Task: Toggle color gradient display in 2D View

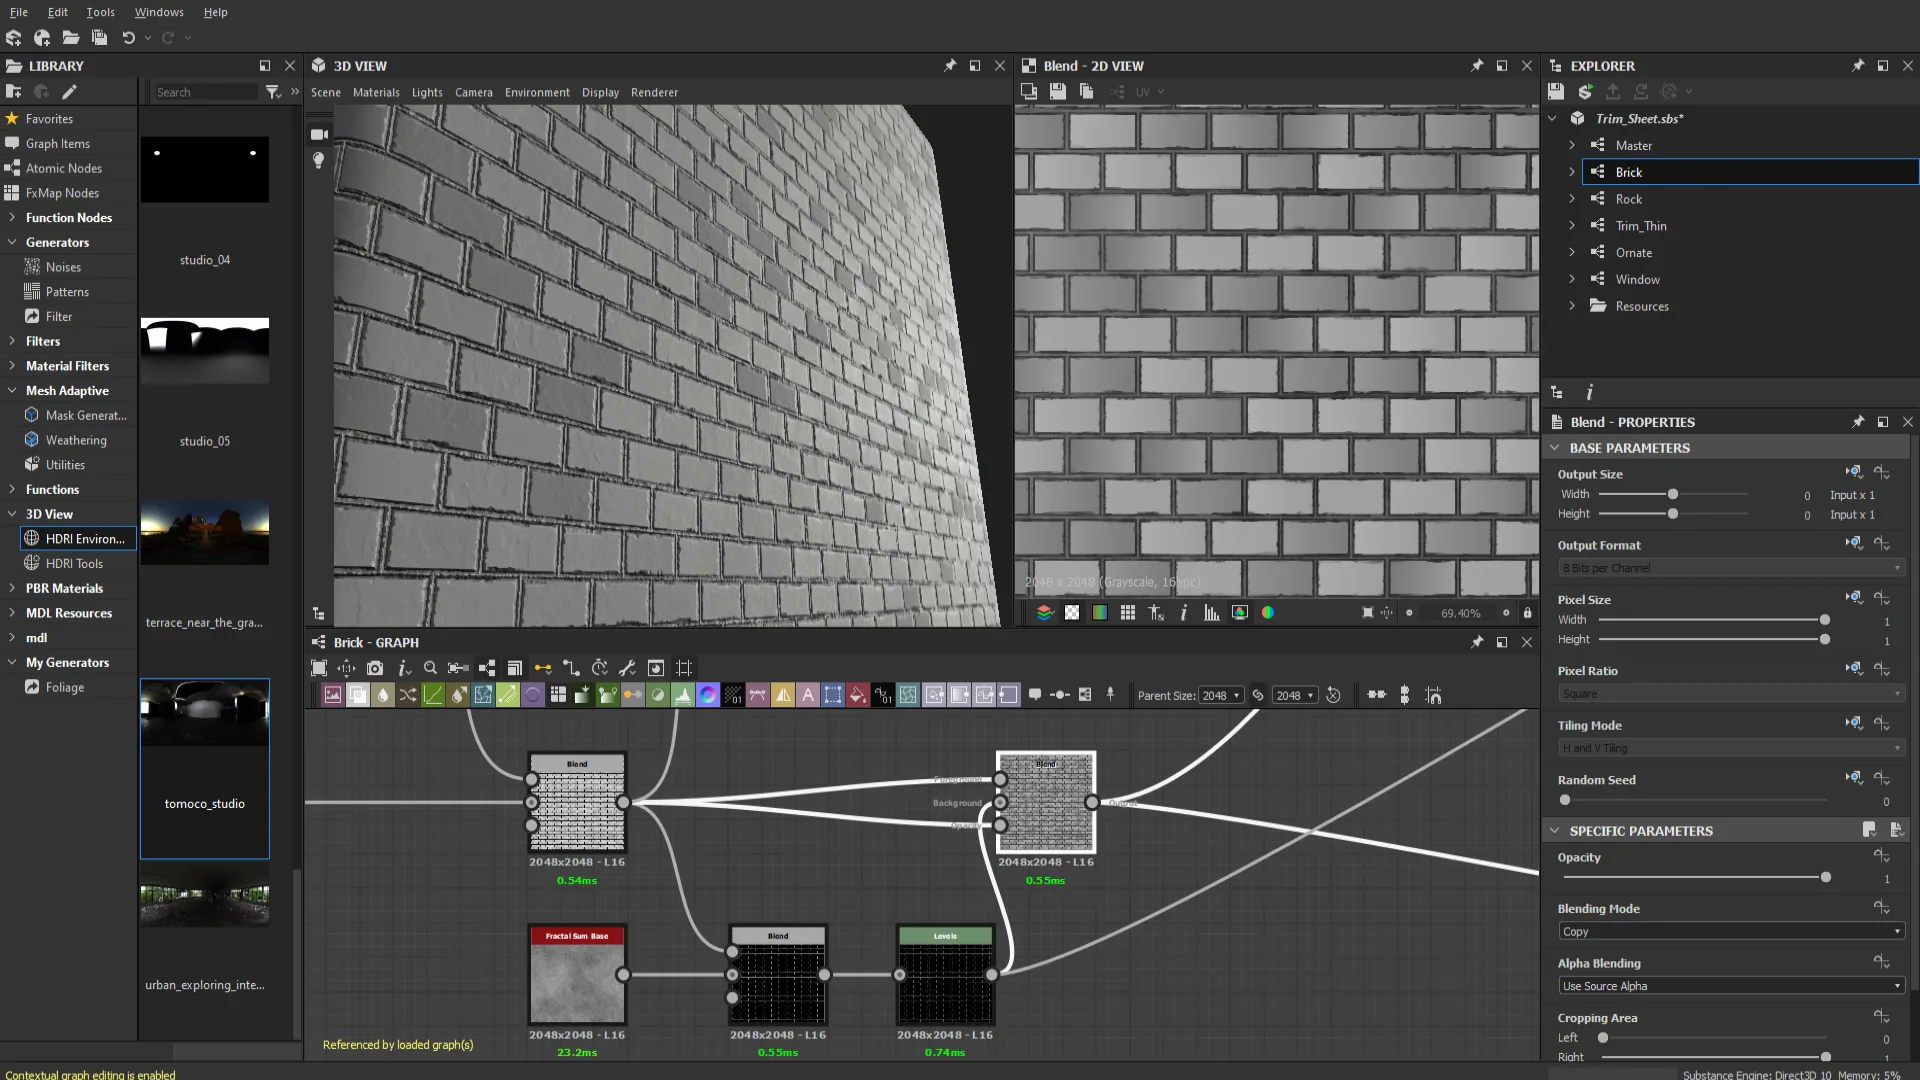Action: pos(1100,613)
